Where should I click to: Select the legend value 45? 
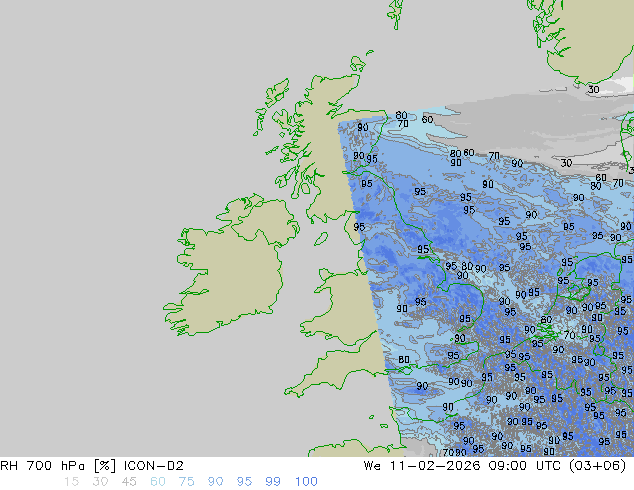pyautogui.click(x=129, y=482)
